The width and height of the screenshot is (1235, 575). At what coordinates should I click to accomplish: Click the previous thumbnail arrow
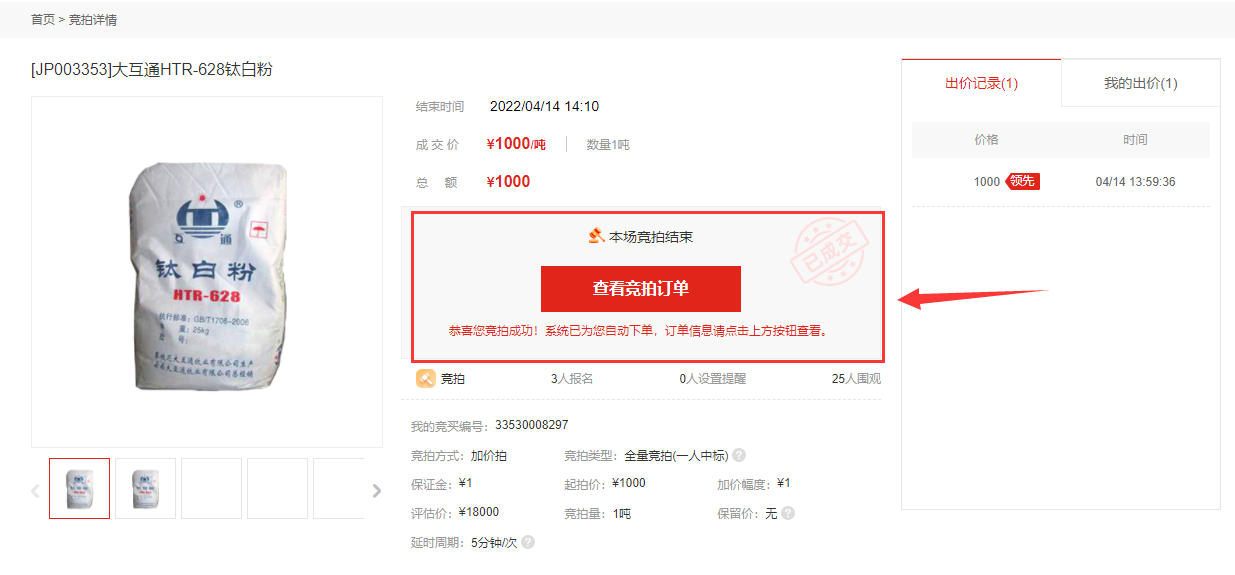click(36, 490)
